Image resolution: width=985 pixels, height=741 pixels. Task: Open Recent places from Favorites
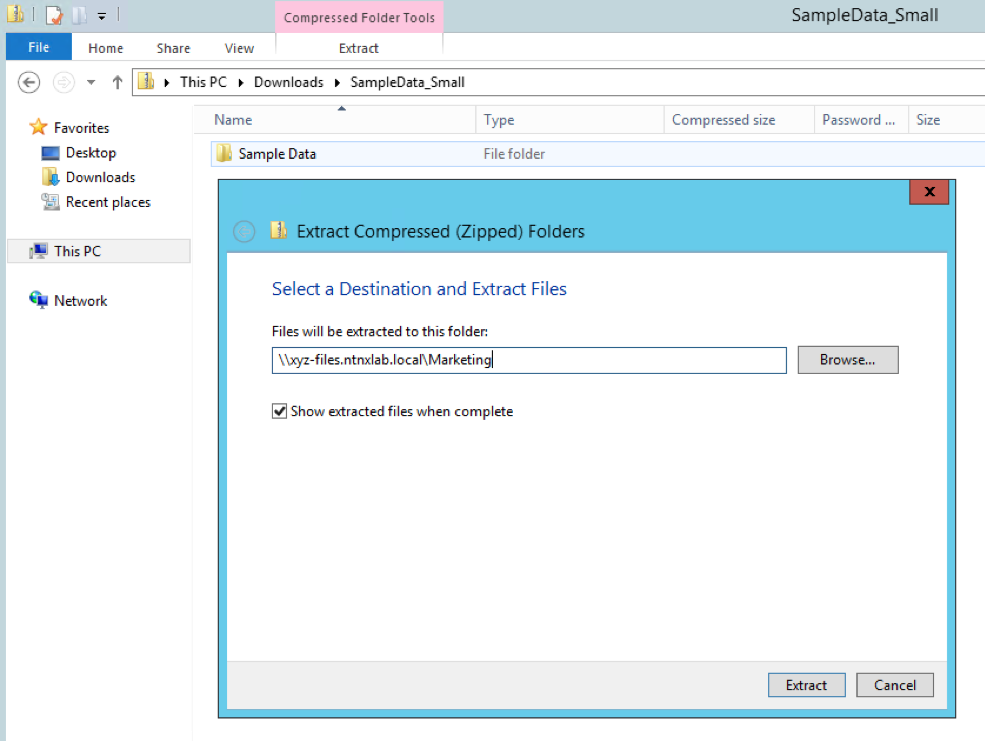pyautogui.click(x=108, y=202)
